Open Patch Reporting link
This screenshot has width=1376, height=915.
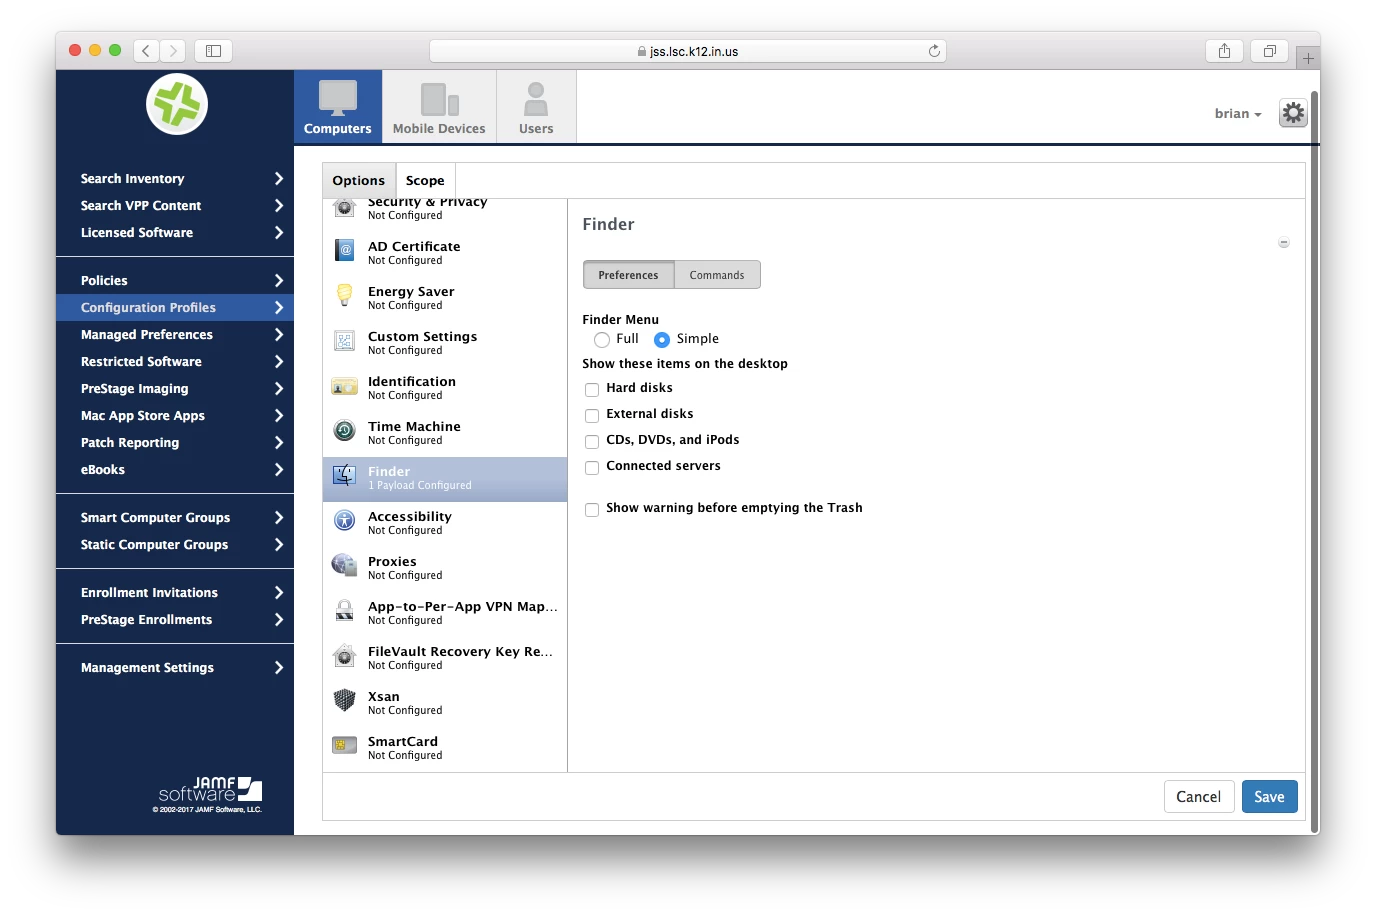tap(130, 443)
